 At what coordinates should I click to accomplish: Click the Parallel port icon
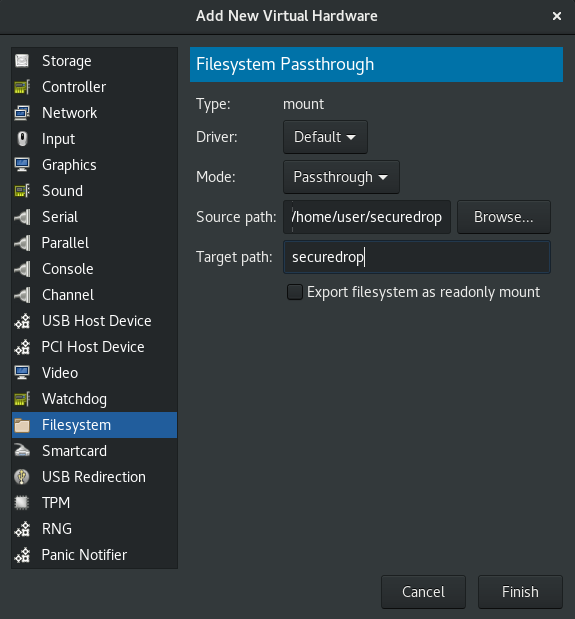click(22, 243)
